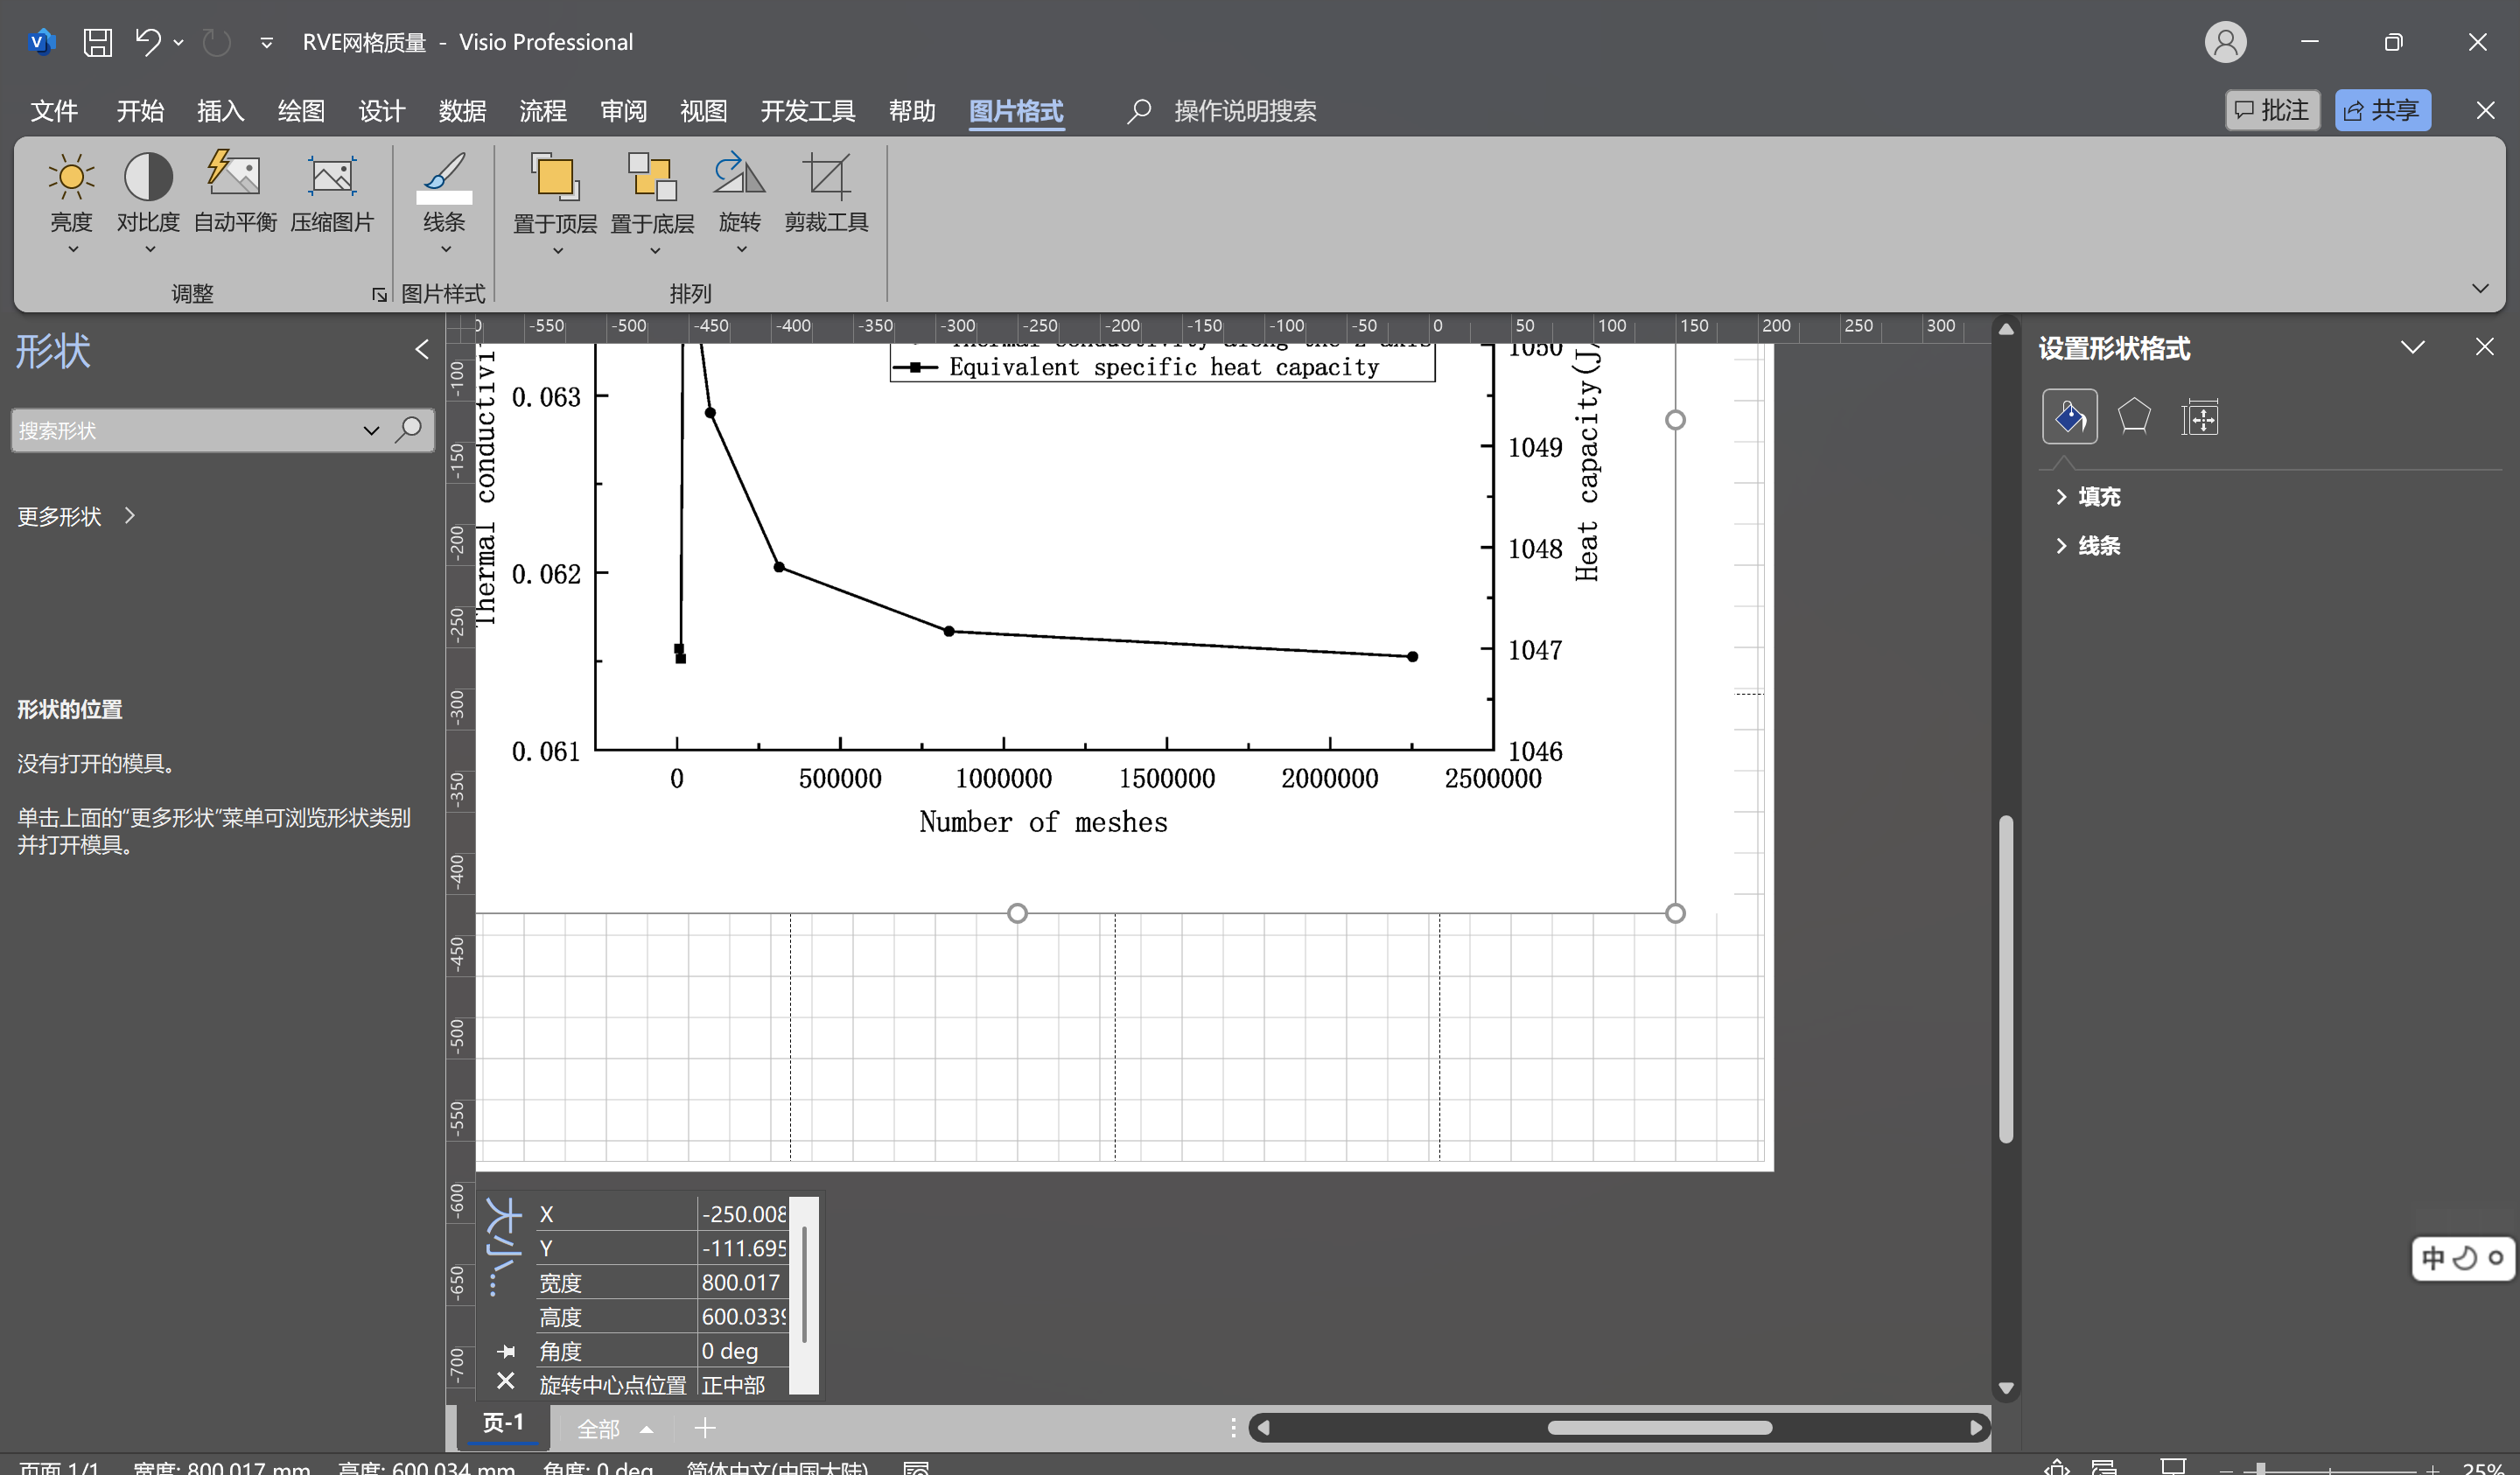The width and height of the screenshot is (2520, 1475).
Task: Select Fill and Line pane tab
Action: click(x=2069, y=416)
